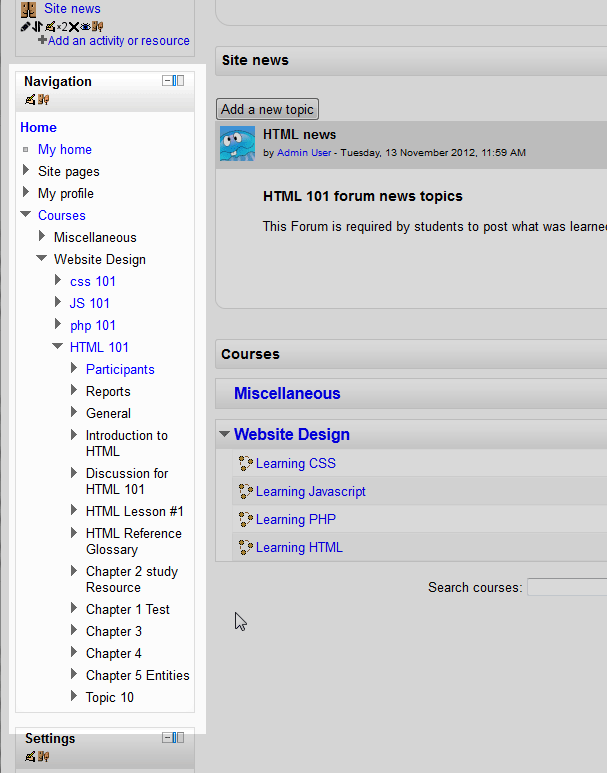Select Chapter 1 Test tree item
Viewport: 607px width, 773px height.
click(128, 609)
